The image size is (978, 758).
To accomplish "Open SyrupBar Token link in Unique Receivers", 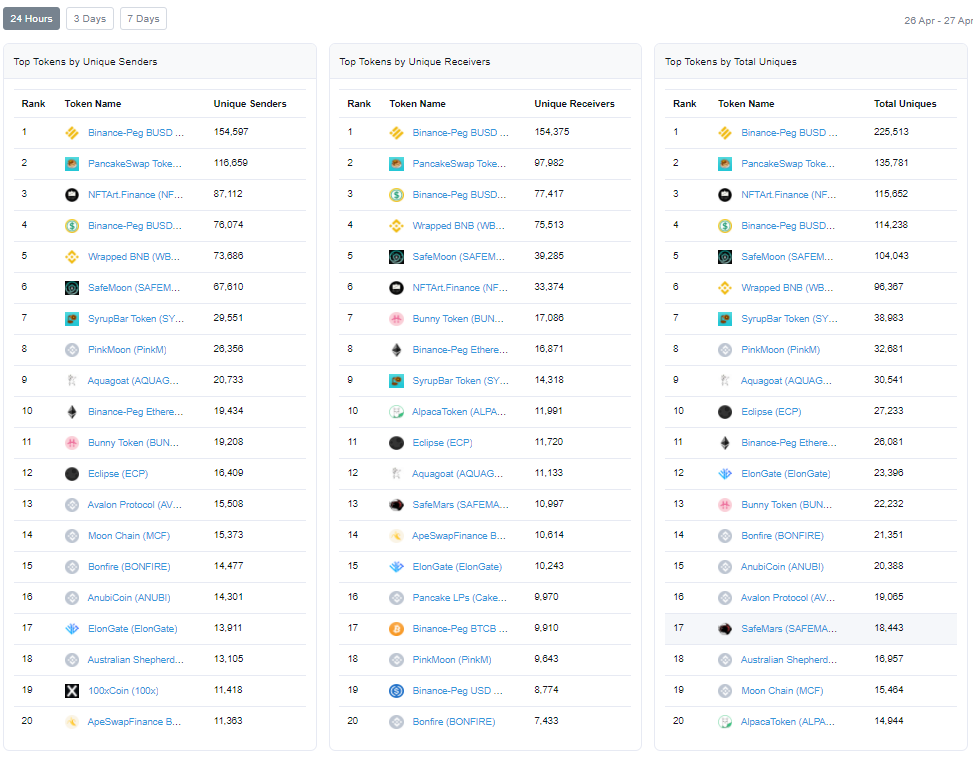I will (460, 381).
